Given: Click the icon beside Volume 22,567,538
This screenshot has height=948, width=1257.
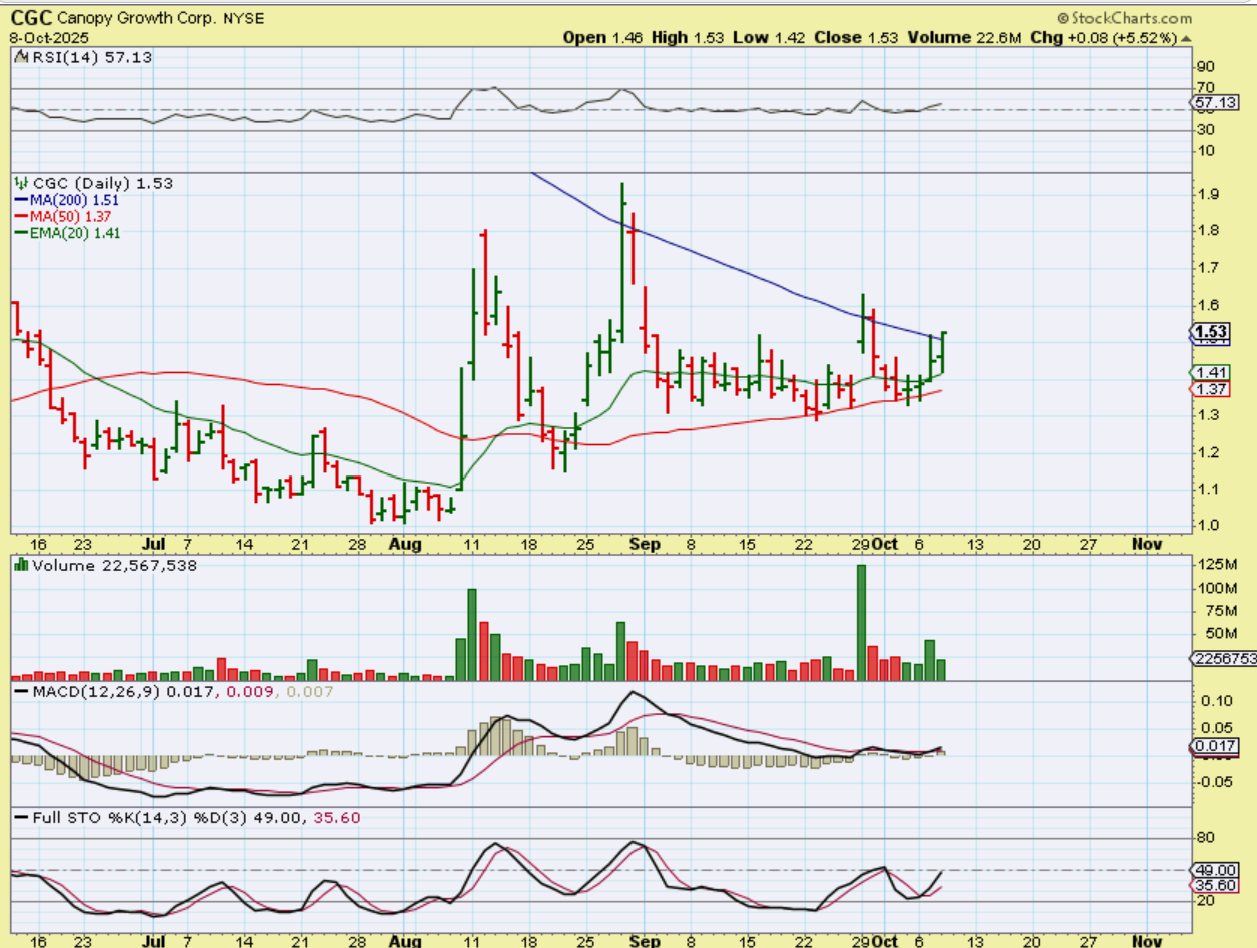Looking at the screenshot, I should (x=21, y=565).
